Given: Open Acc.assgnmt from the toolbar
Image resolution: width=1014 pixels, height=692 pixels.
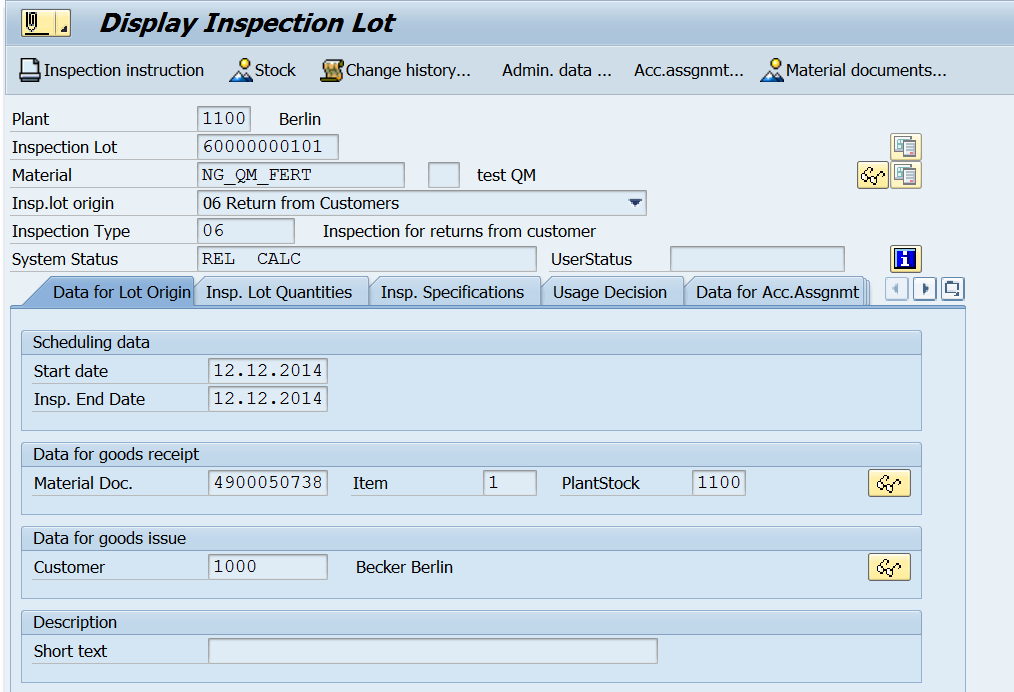Looking at the screenshot, I should click(x=687, y=70).
